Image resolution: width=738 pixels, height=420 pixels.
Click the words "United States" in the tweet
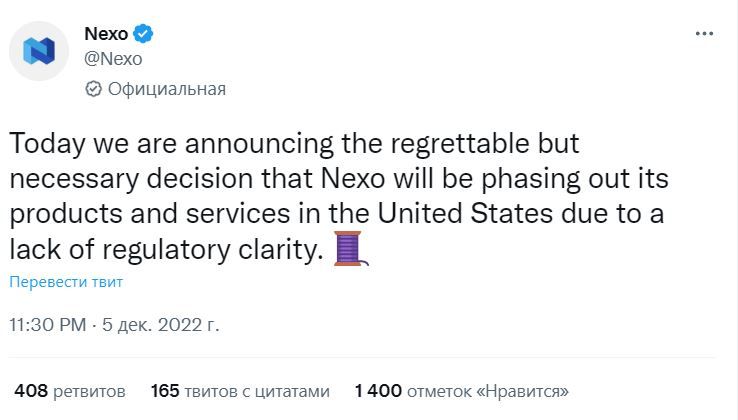[465, 213]
